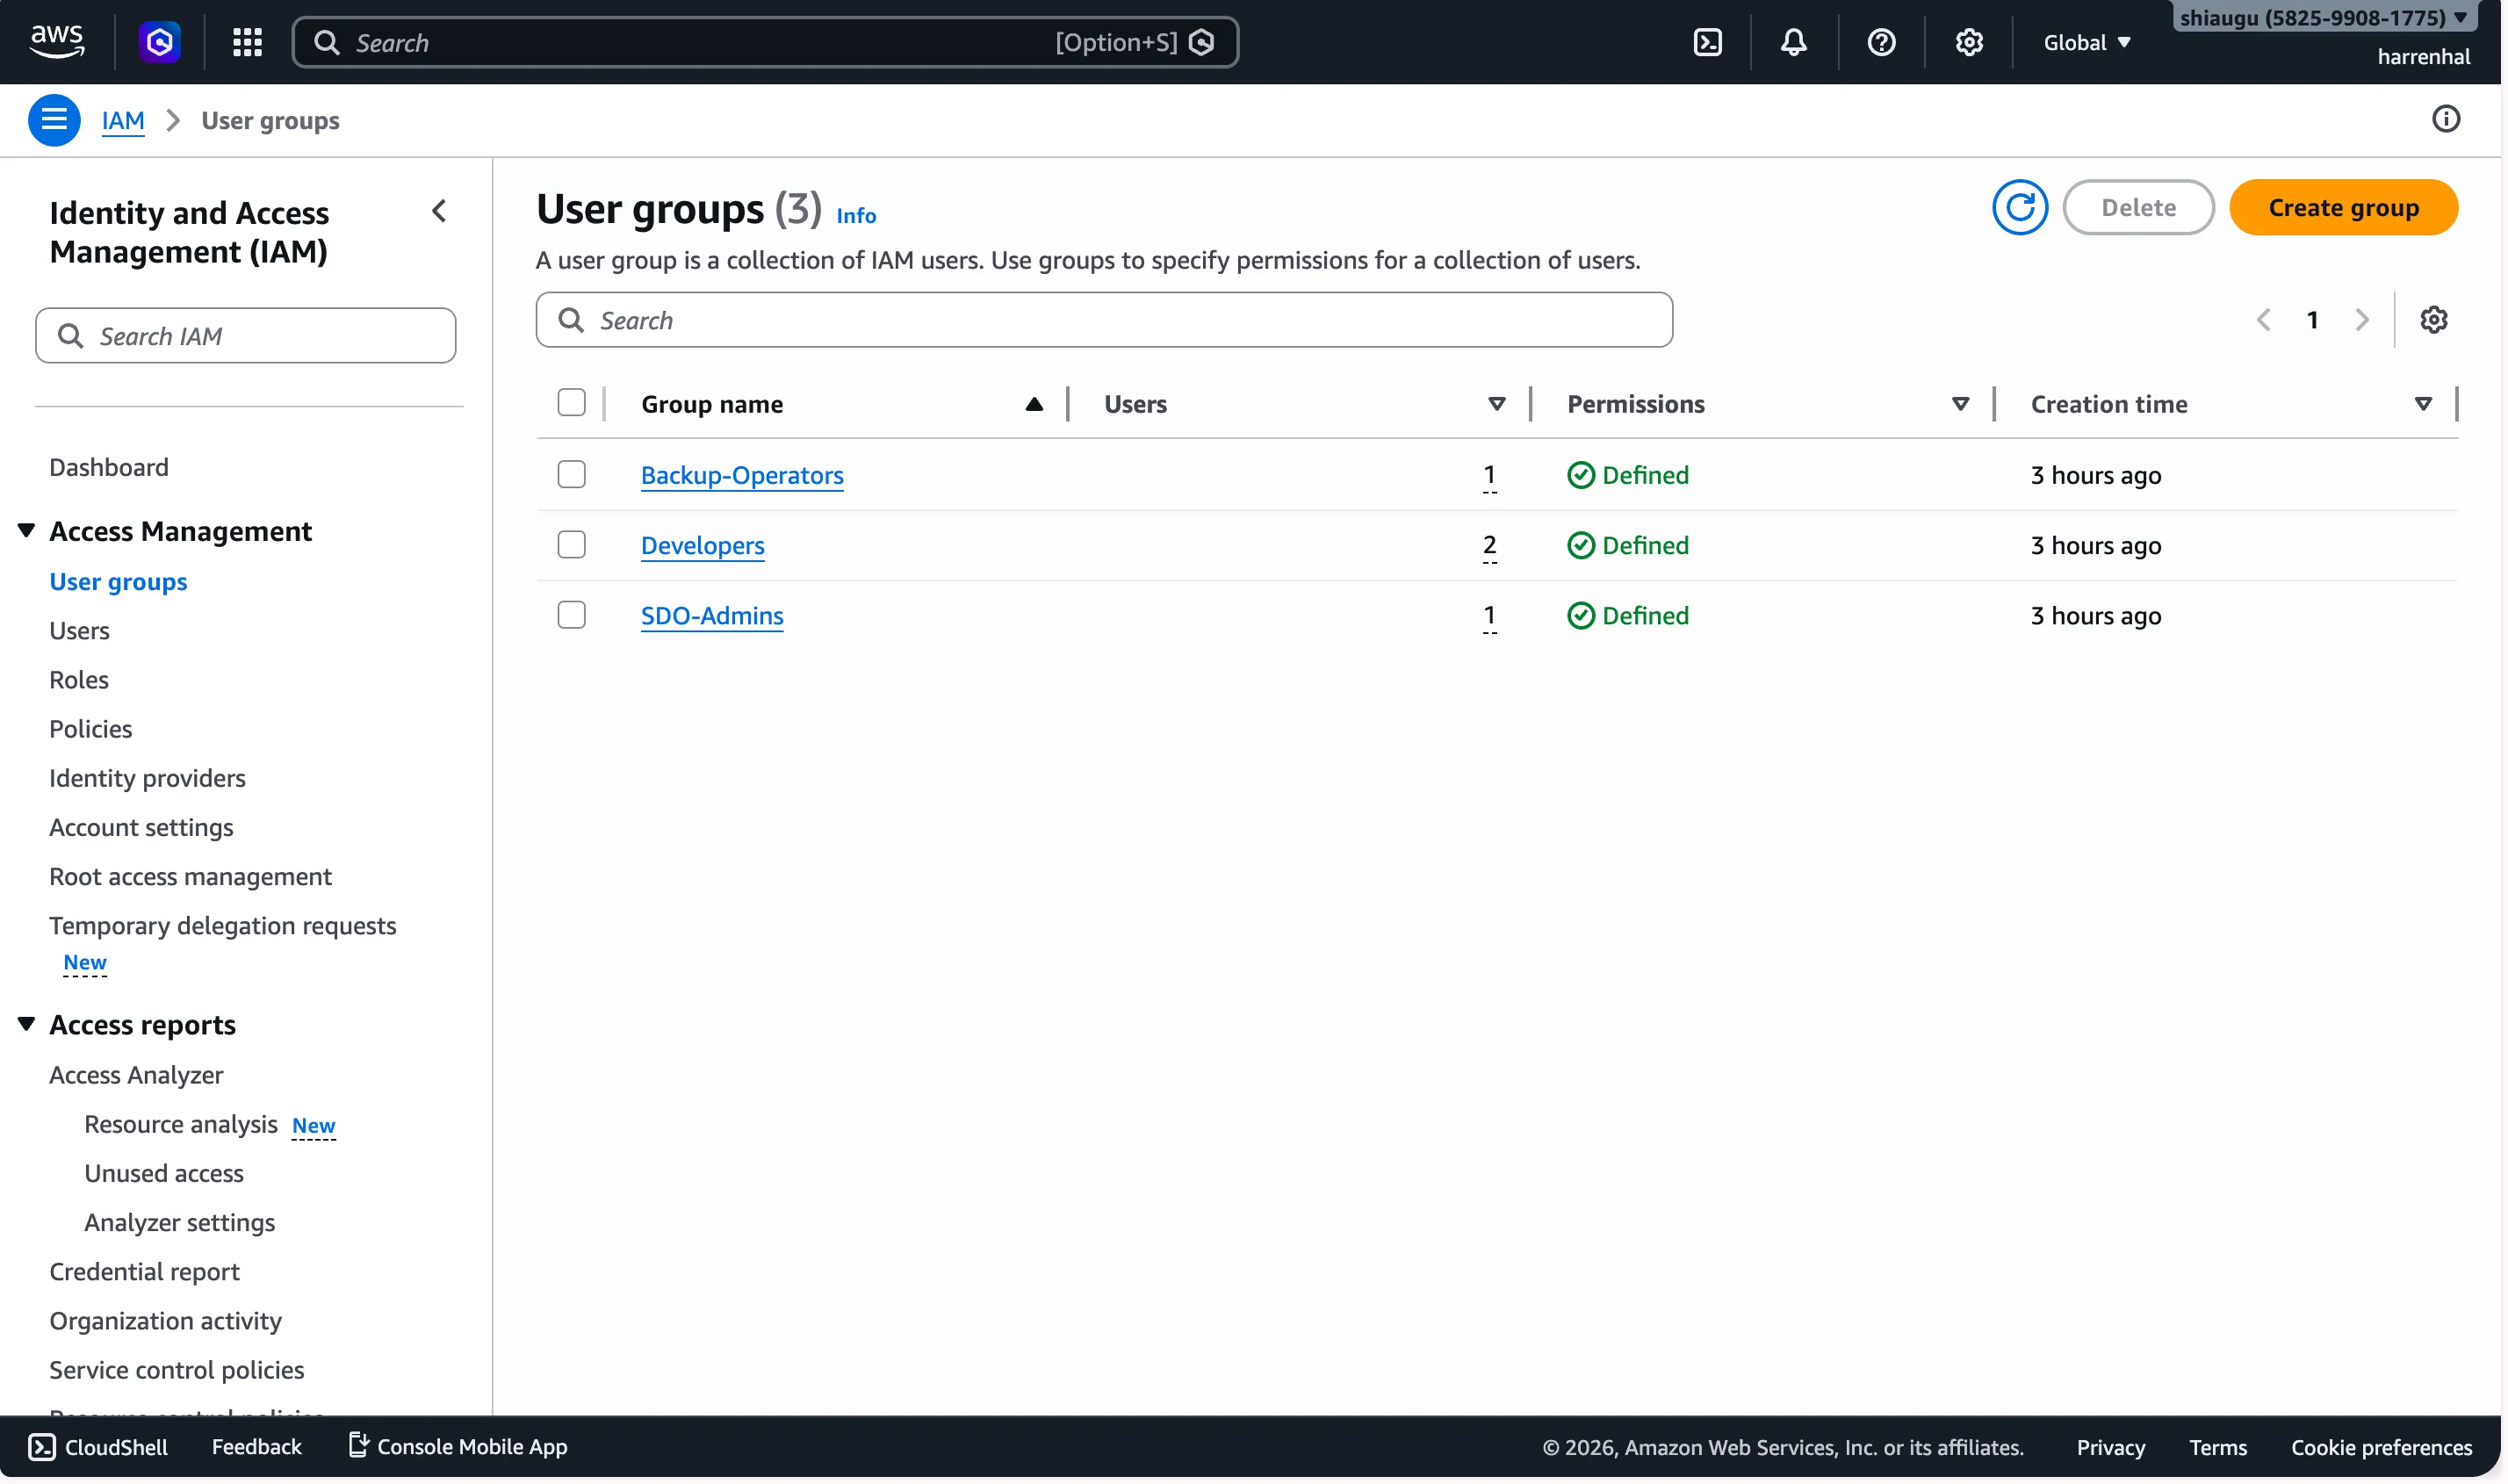Click the CloudShell icon in the footer
The height and width of the screenshot is (1484, 2508).
point(42,1447)
